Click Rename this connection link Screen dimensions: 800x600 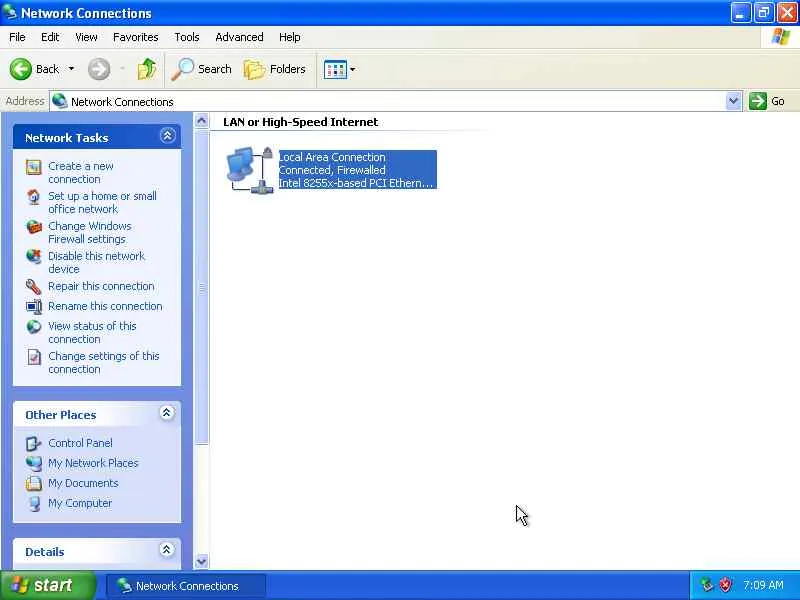pyautogui.click(x=105, y=306)
